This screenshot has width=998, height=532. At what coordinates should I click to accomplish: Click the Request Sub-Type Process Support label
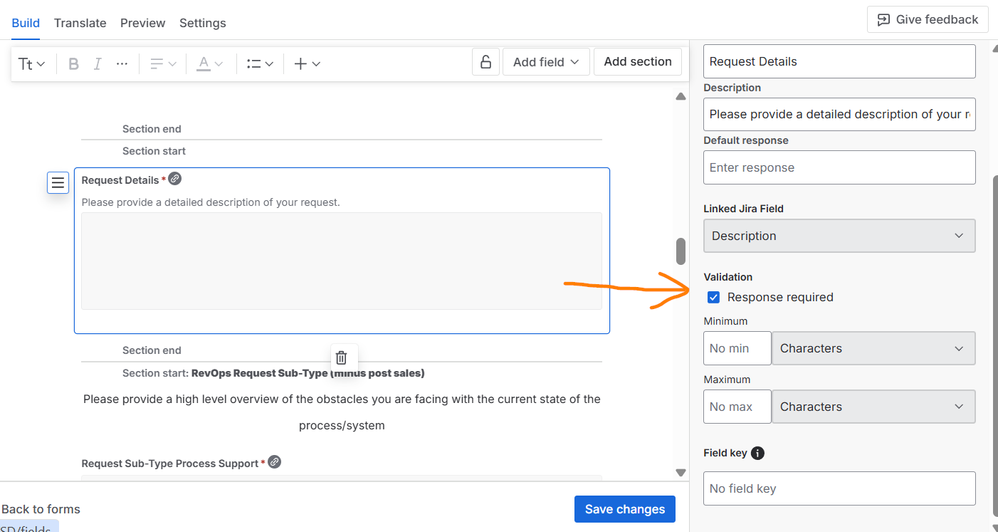click(x=170, y=464)
